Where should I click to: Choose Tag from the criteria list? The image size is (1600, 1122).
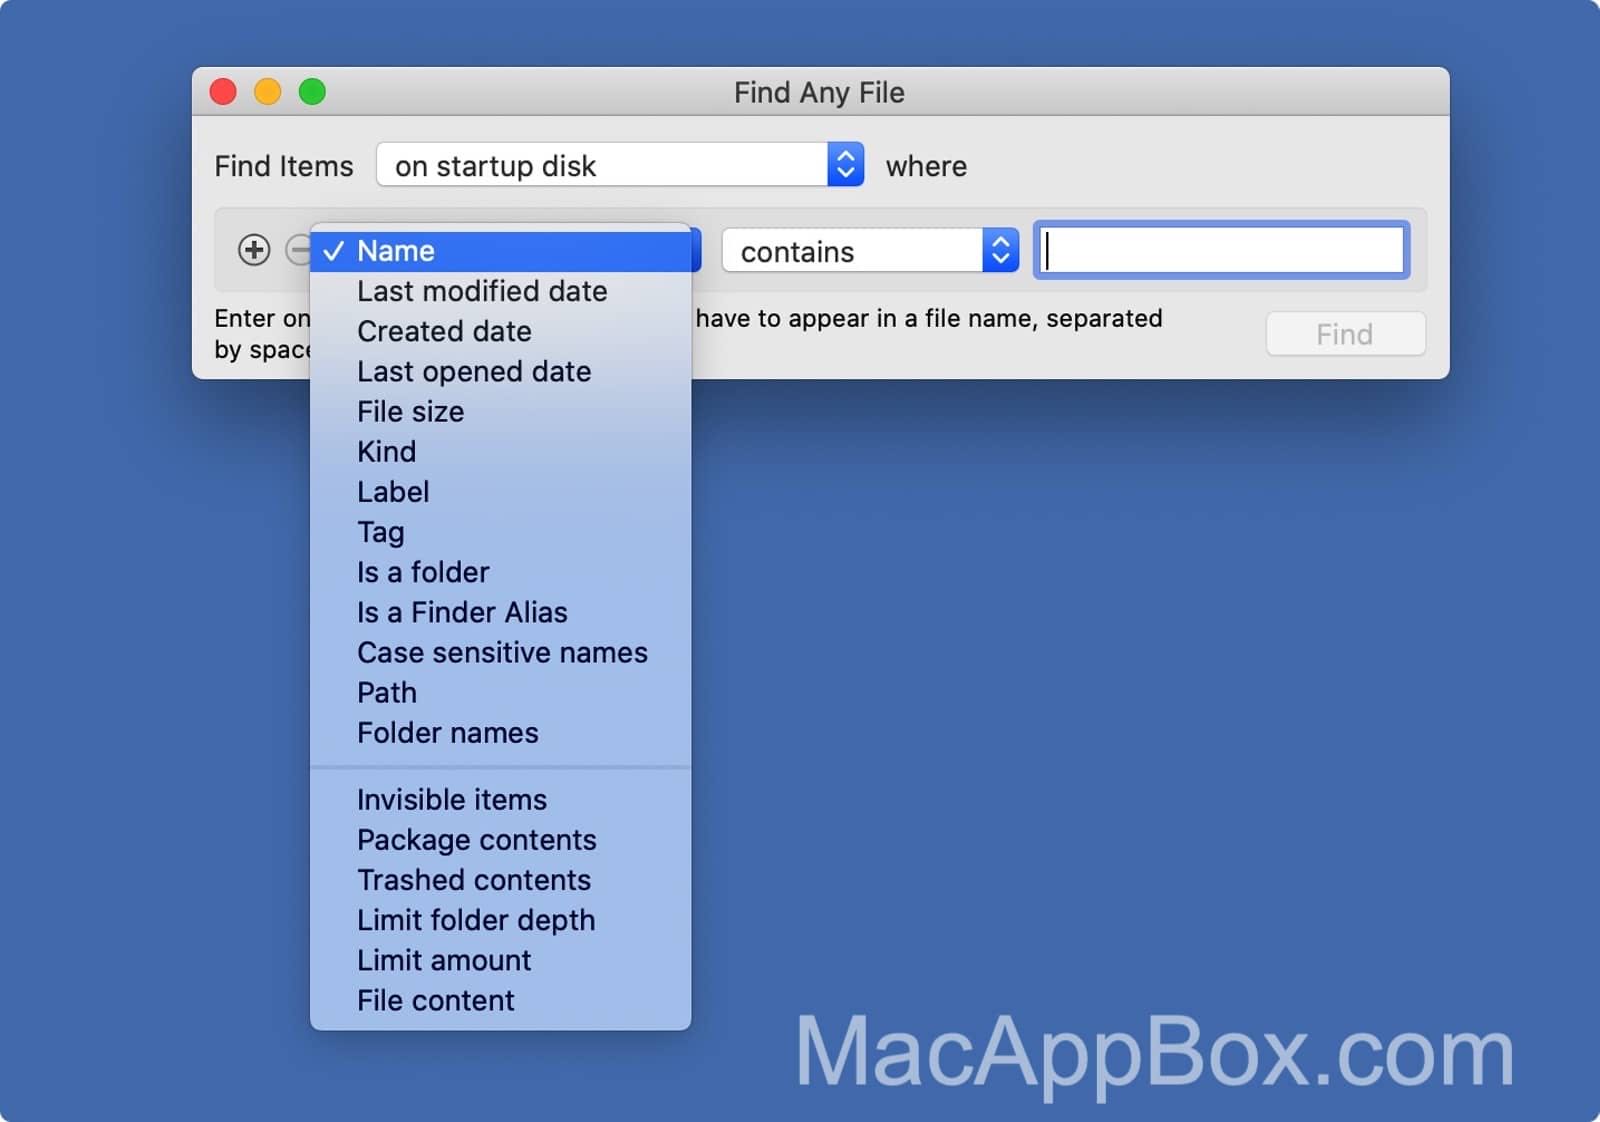pyautogui.click(x=500, y=532)
